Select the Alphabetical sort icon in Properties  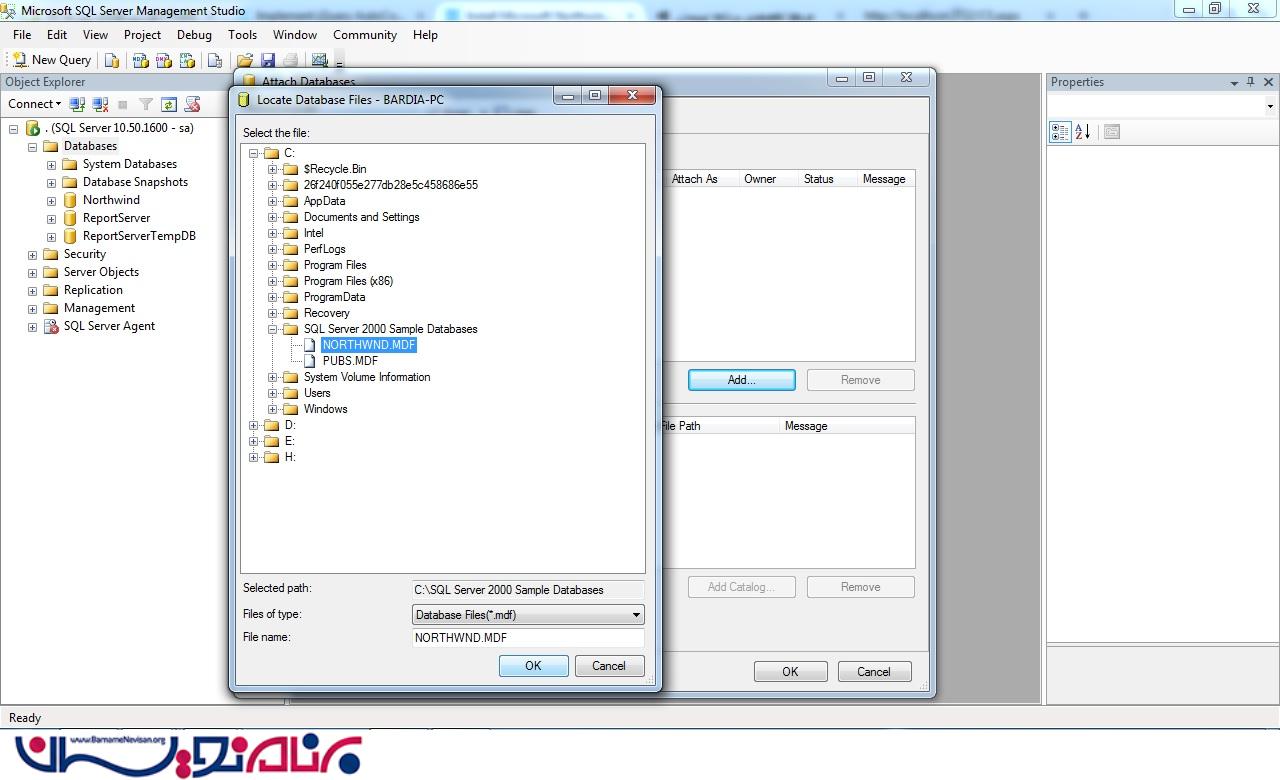click(x=1082, y=132)
